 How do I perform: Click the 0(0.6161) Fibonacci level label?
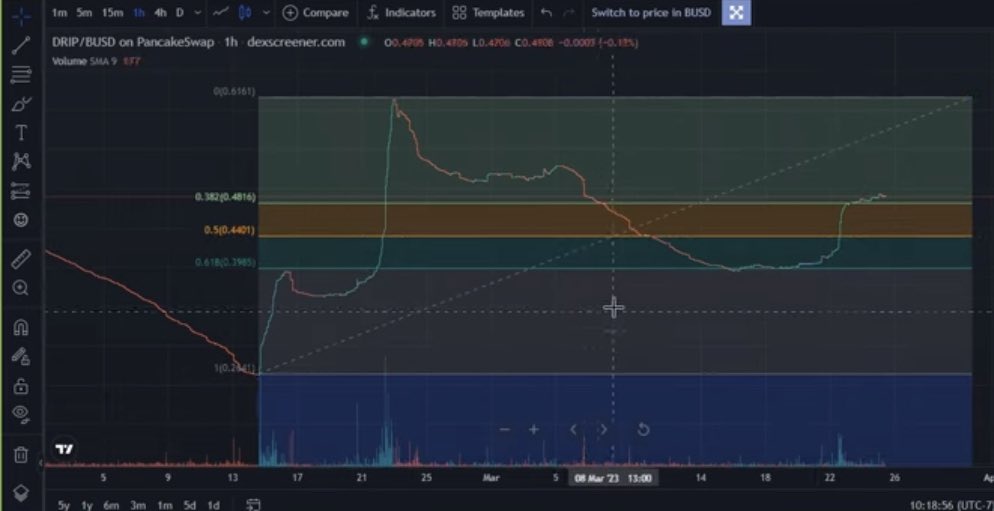coord(235,92)
